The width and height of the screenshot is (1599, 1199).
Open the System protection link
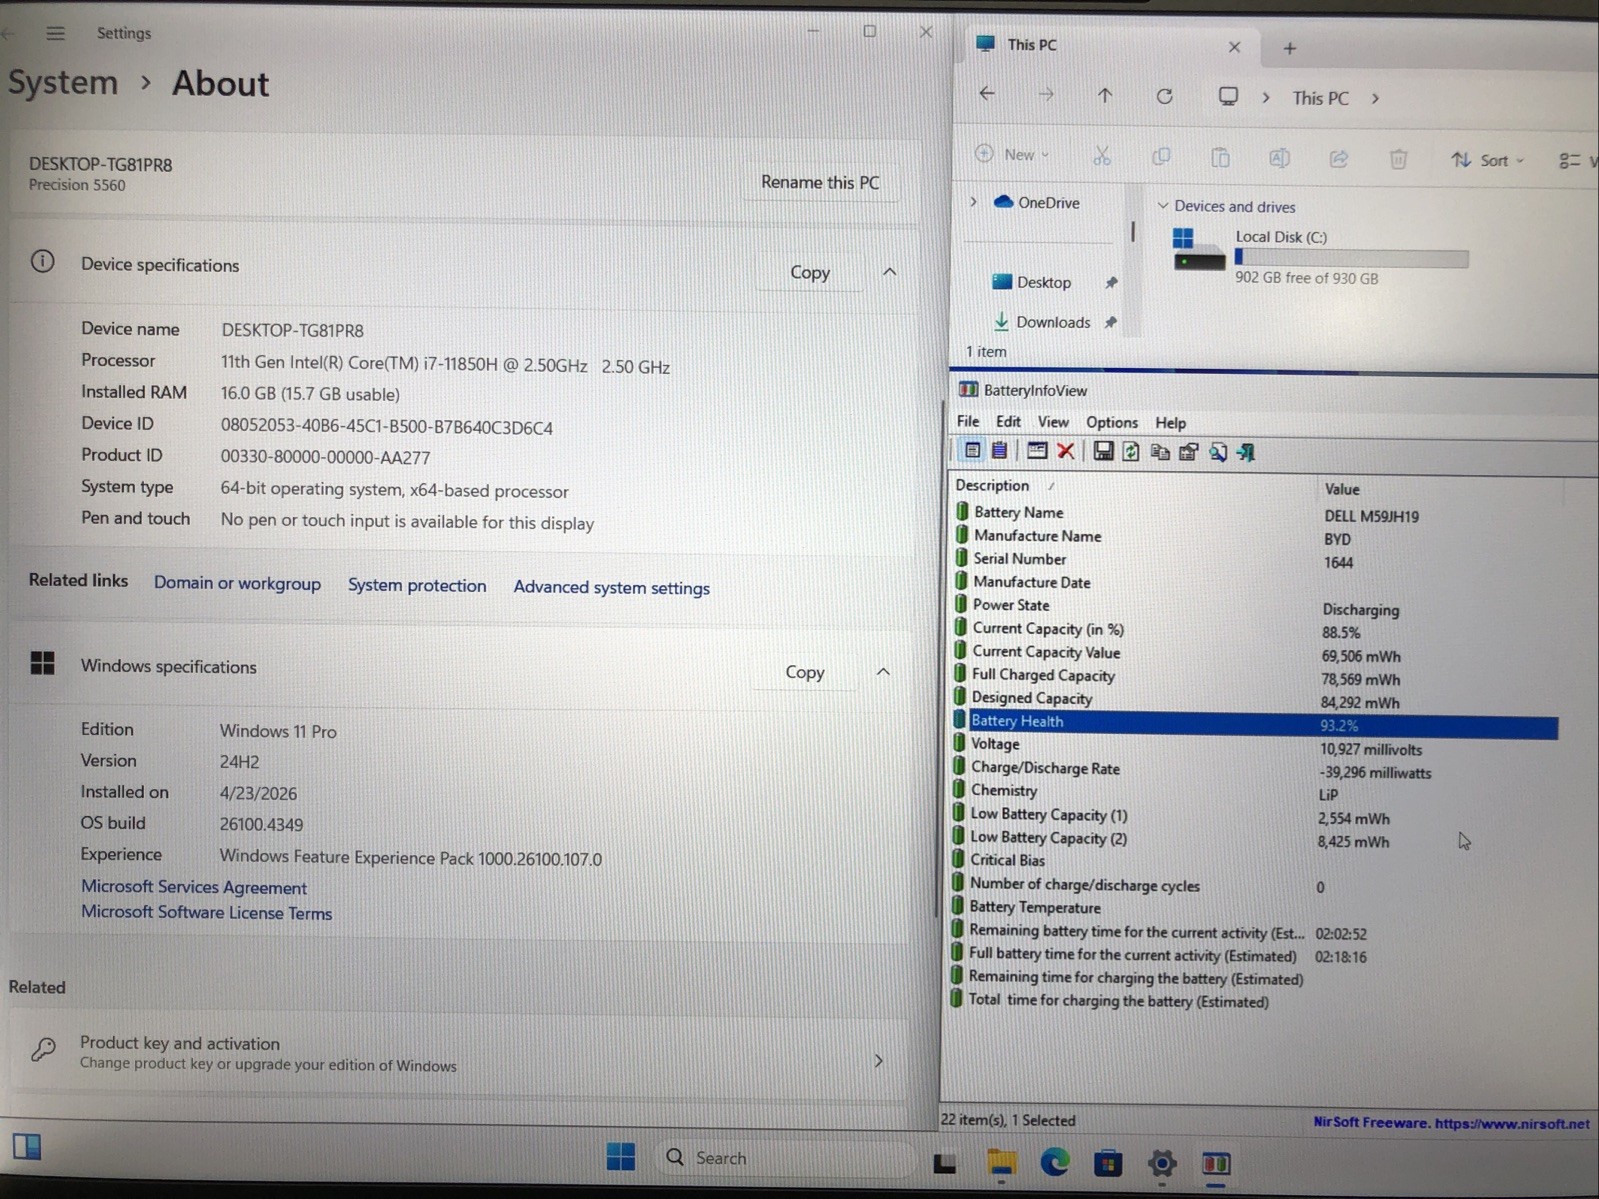(417, 585)
